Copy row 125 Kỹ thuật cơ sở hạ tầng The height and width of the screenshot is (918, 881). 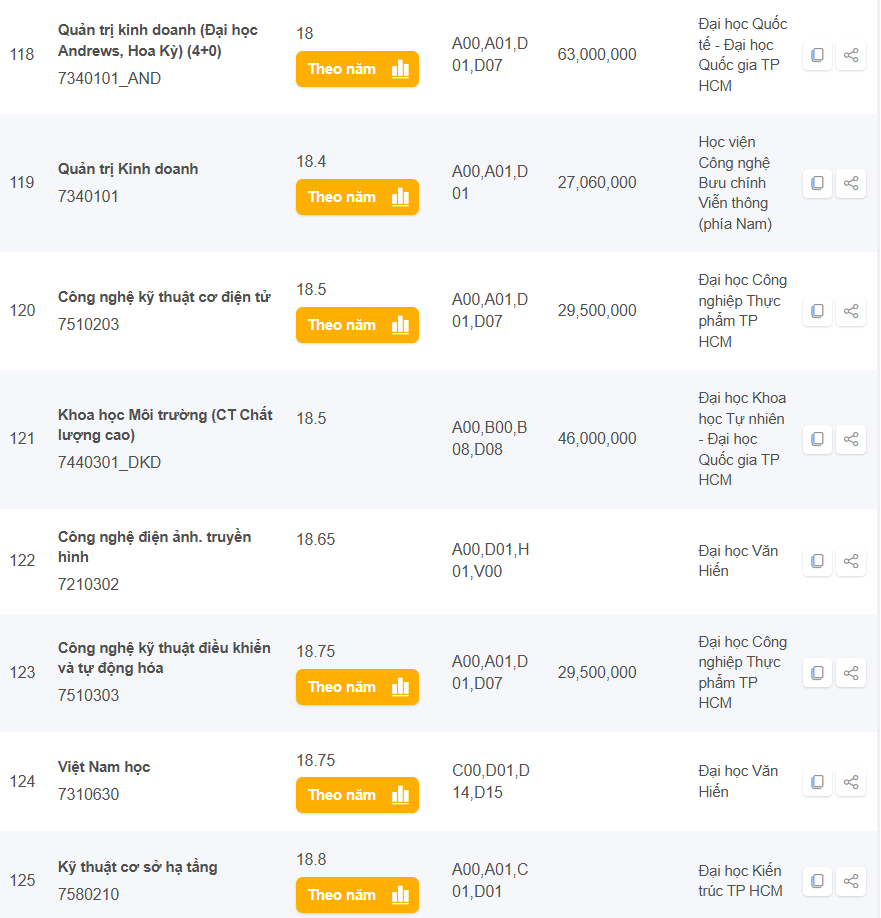coord(817,881)
